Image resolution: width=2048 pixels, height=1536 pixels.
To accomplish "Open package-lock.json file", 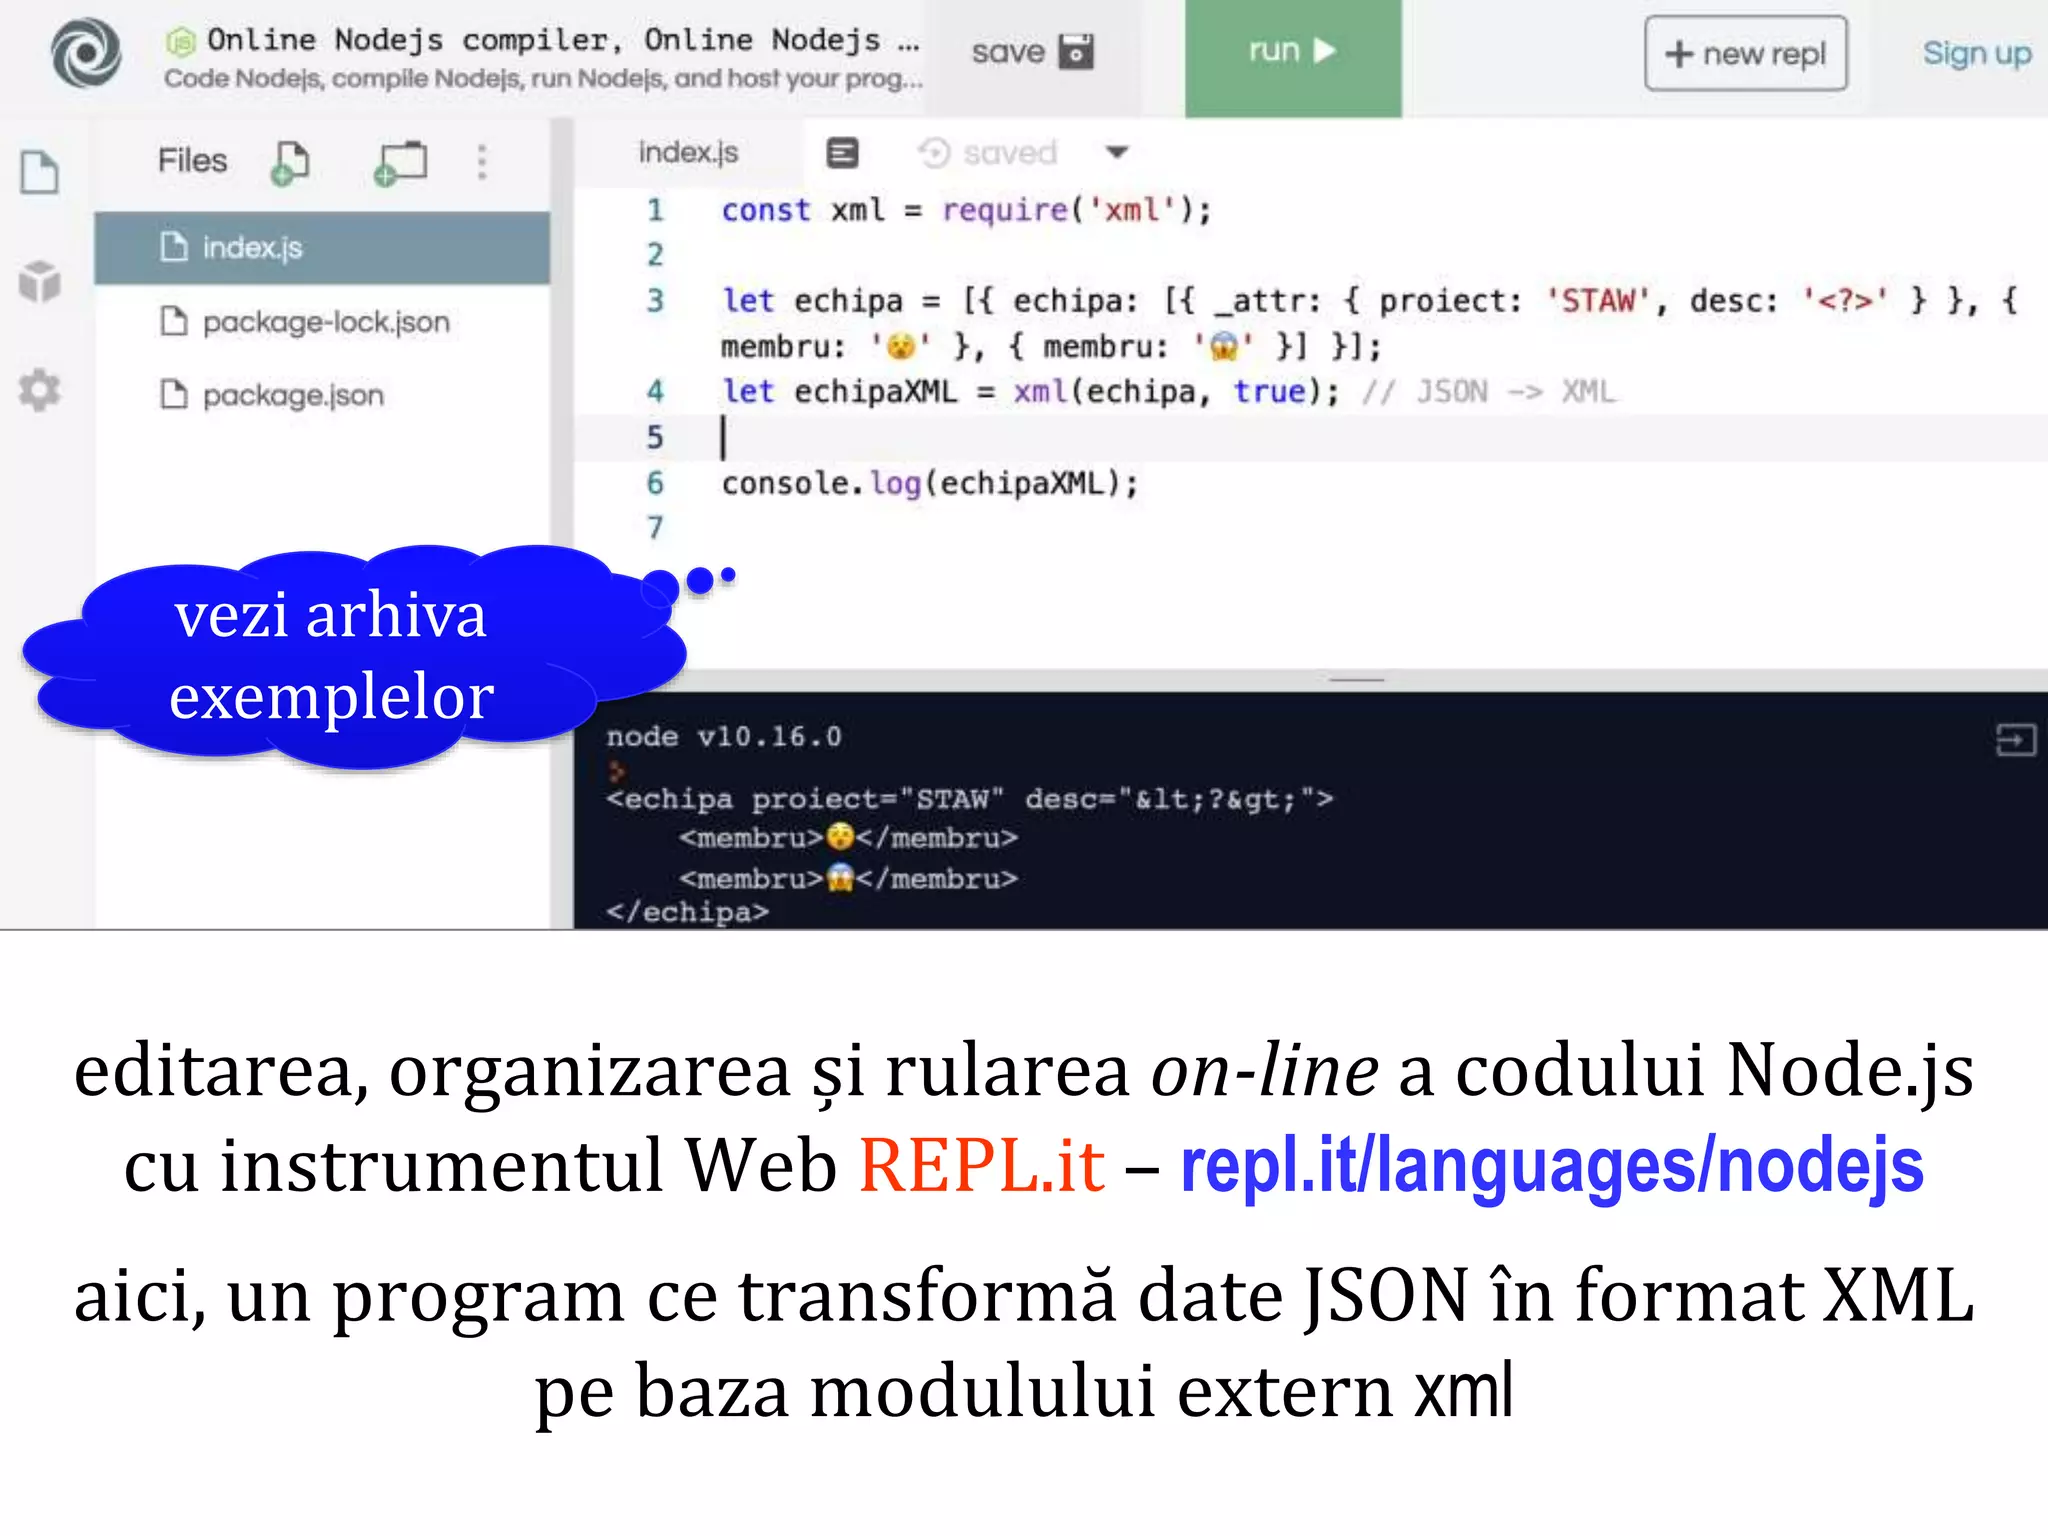I will [325, 322].
